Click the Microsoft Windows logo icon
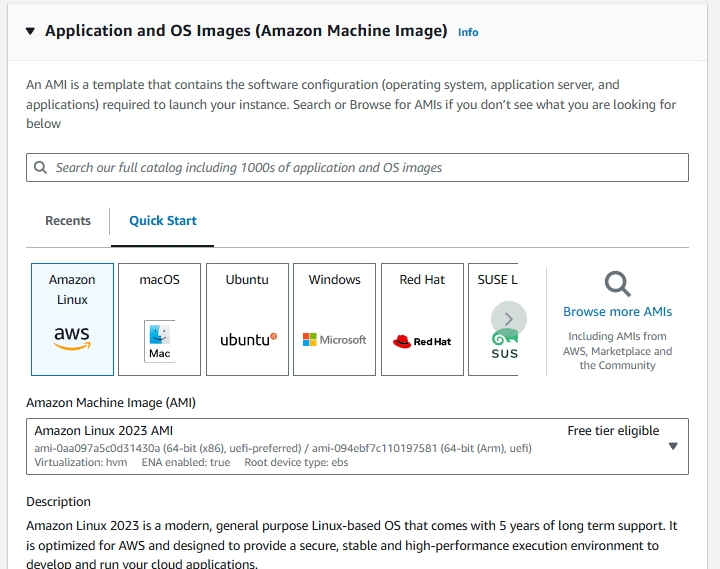 [335, 340]
